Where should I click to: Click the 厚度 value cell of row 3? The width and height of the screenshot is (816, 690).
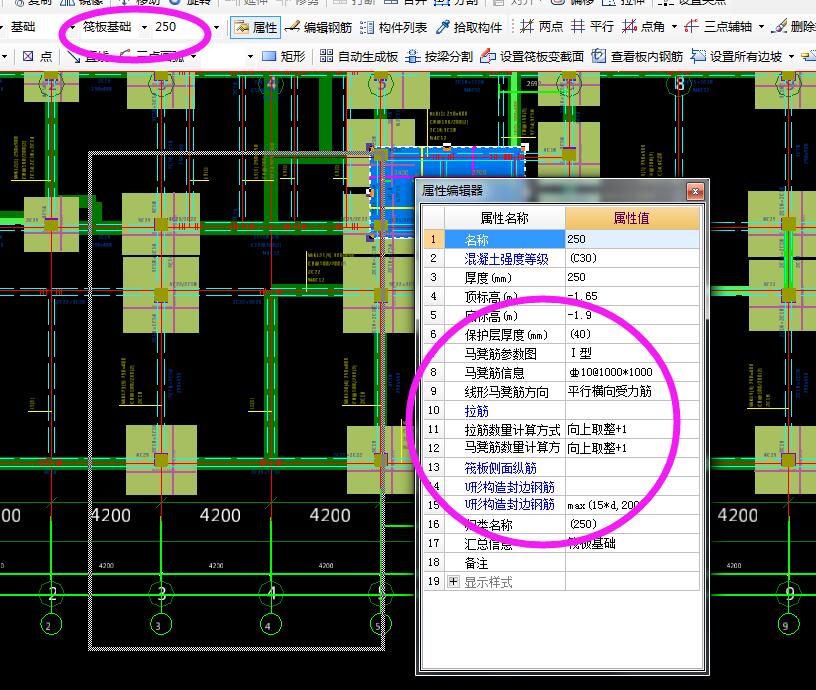point(632,277)
